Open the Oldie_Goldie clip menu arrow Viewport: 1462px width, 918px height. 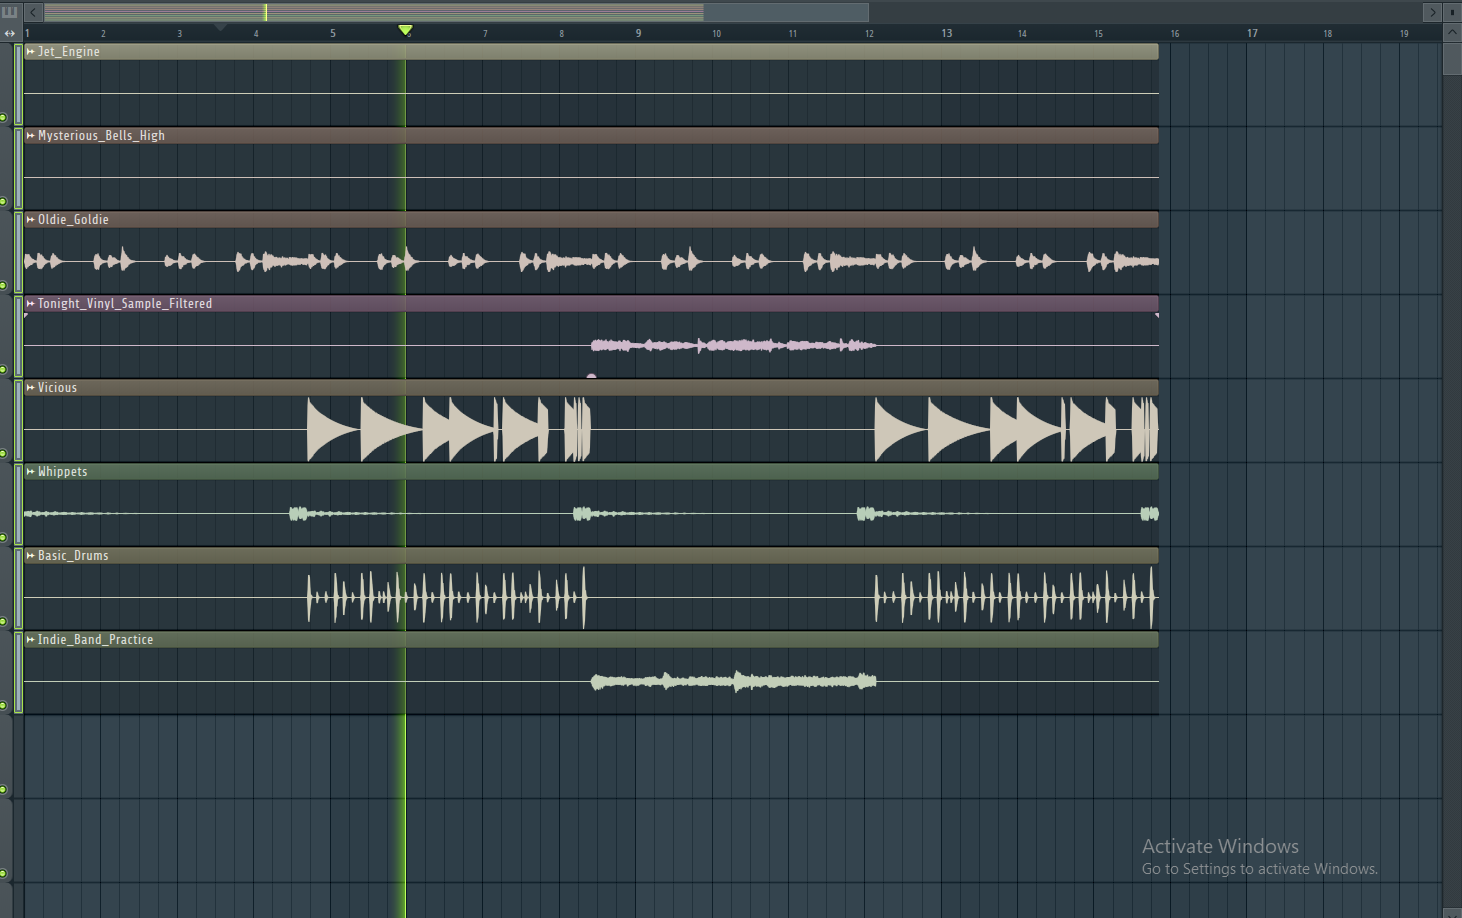point(30,219)
